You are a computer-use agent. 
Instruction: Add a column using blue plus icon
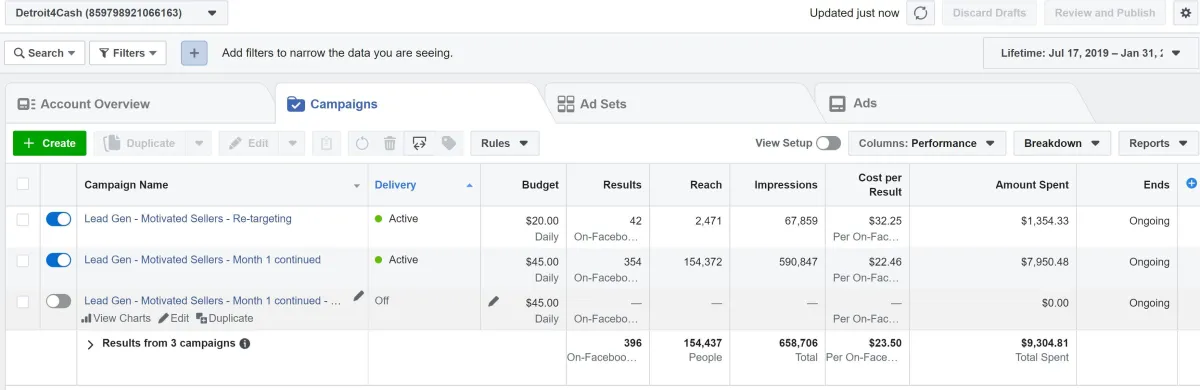pyautogui.click(x=1190, y=183)
